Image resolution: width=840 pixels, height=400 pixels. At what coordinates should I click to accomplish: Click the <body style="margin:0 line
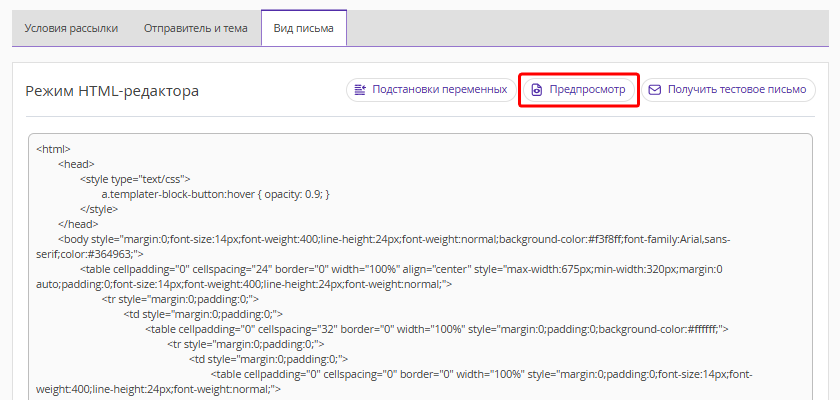(x=383, y=247)
